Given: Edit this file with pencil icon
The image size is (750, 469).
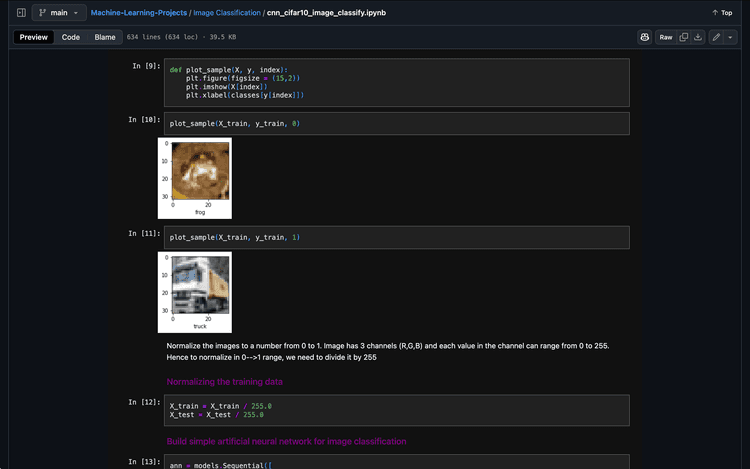Looking at the screenshot, I should pyautogui.click(x=716, y=37).
